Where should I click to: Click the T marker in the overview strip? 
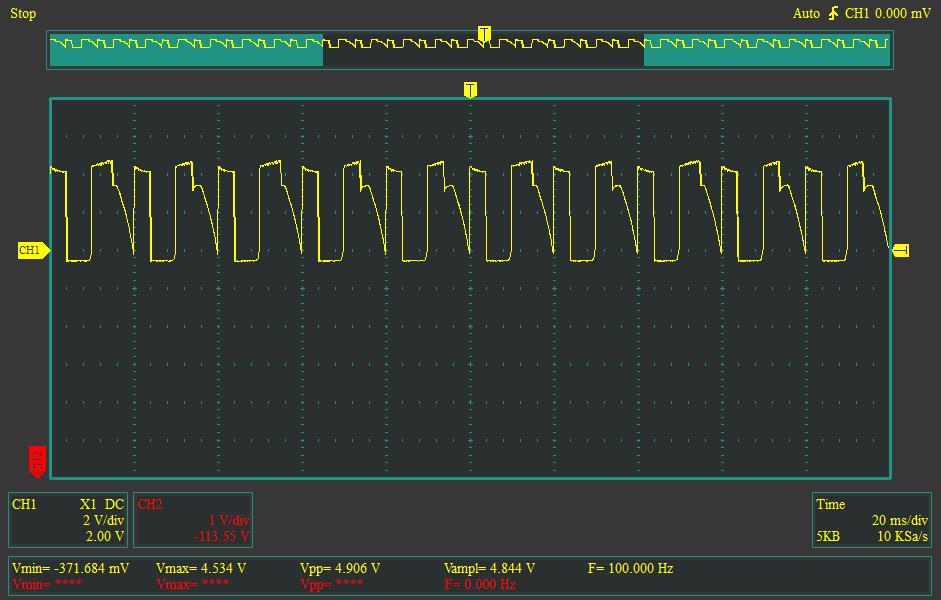(x=484, y=35)
